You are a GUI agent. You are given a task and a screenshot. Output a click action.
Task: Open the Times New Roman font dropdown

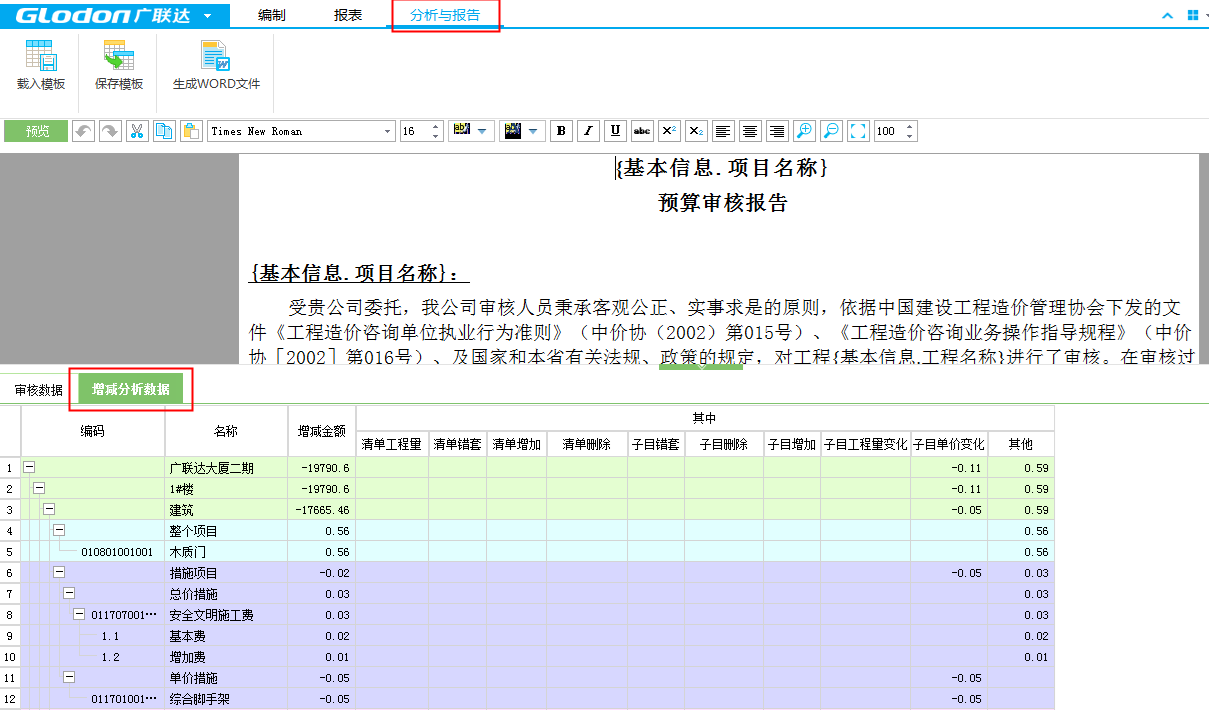(388, 131)
